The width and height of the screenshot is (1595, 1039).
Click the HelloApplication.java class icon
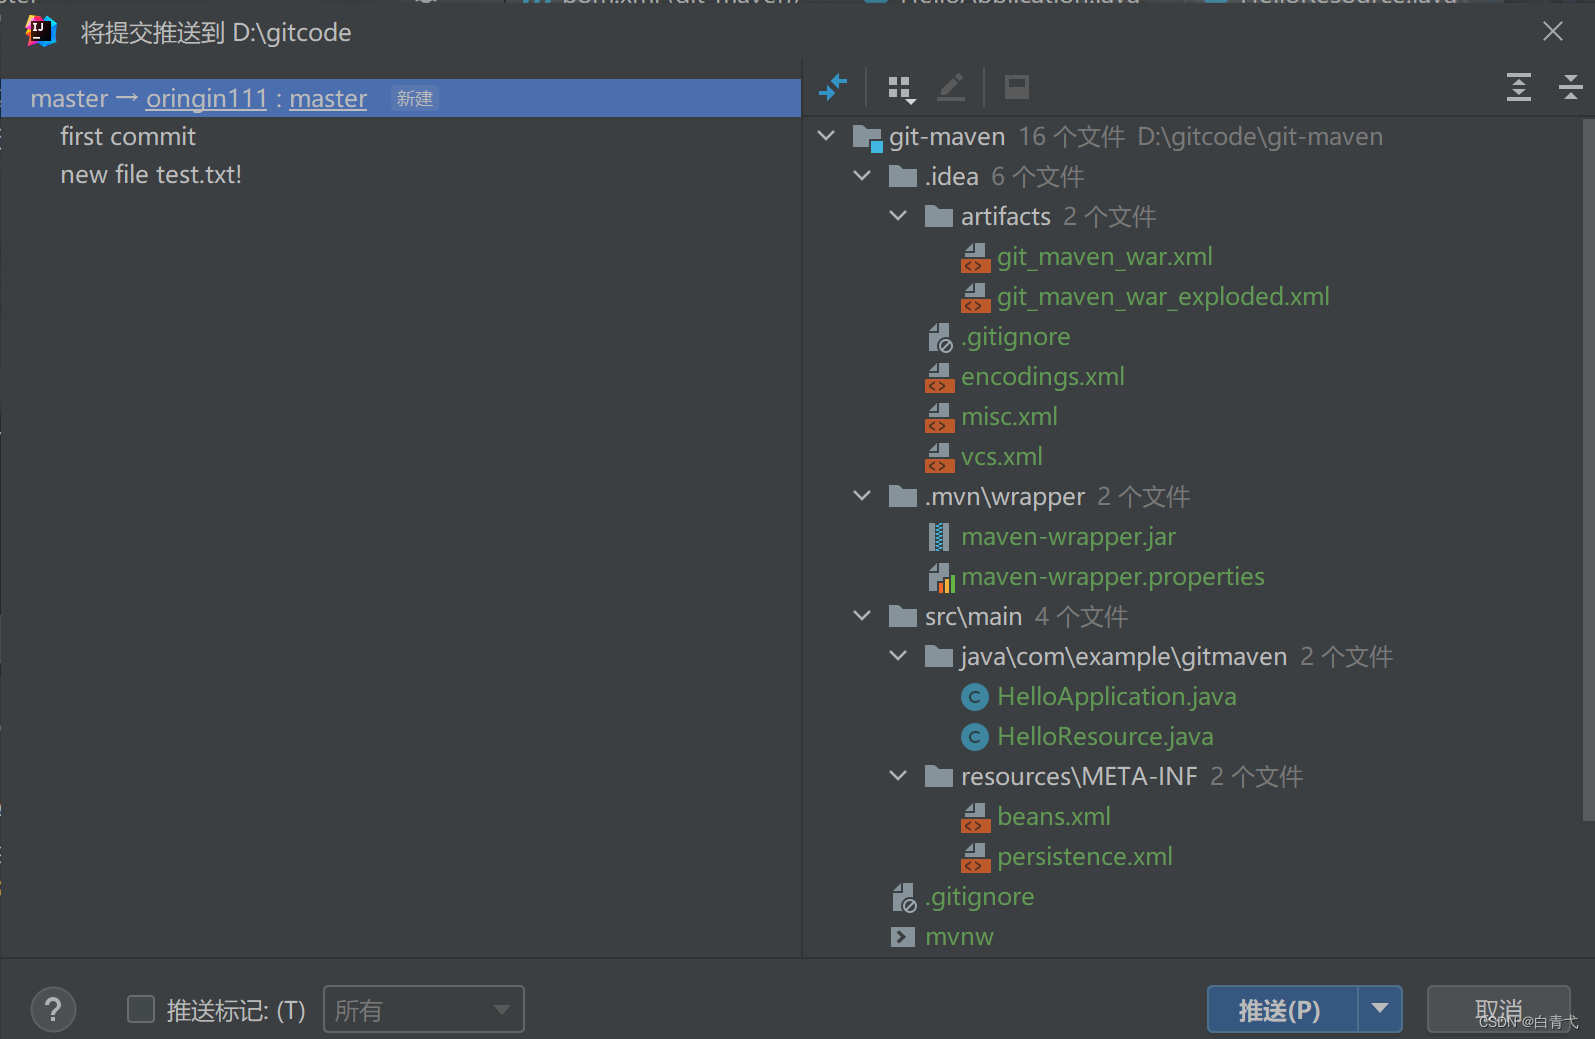click(975, 697)
